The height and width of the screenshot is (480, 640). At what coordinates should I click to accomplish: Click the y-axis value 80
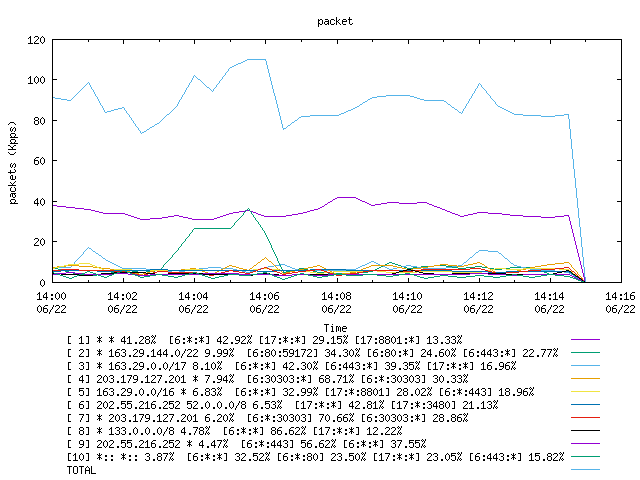pyautogui.click(x=40, y=121)
